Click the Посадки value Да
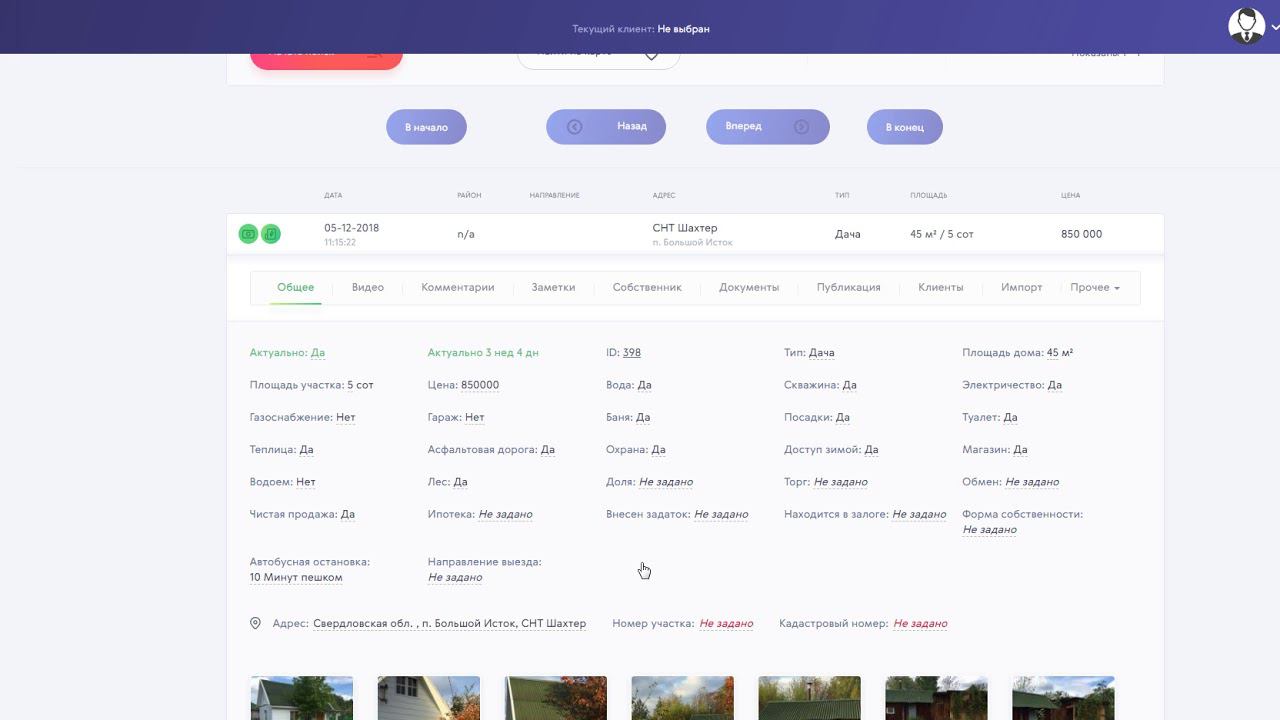The height and width of the screenshot is (720, 1280). 843,417
